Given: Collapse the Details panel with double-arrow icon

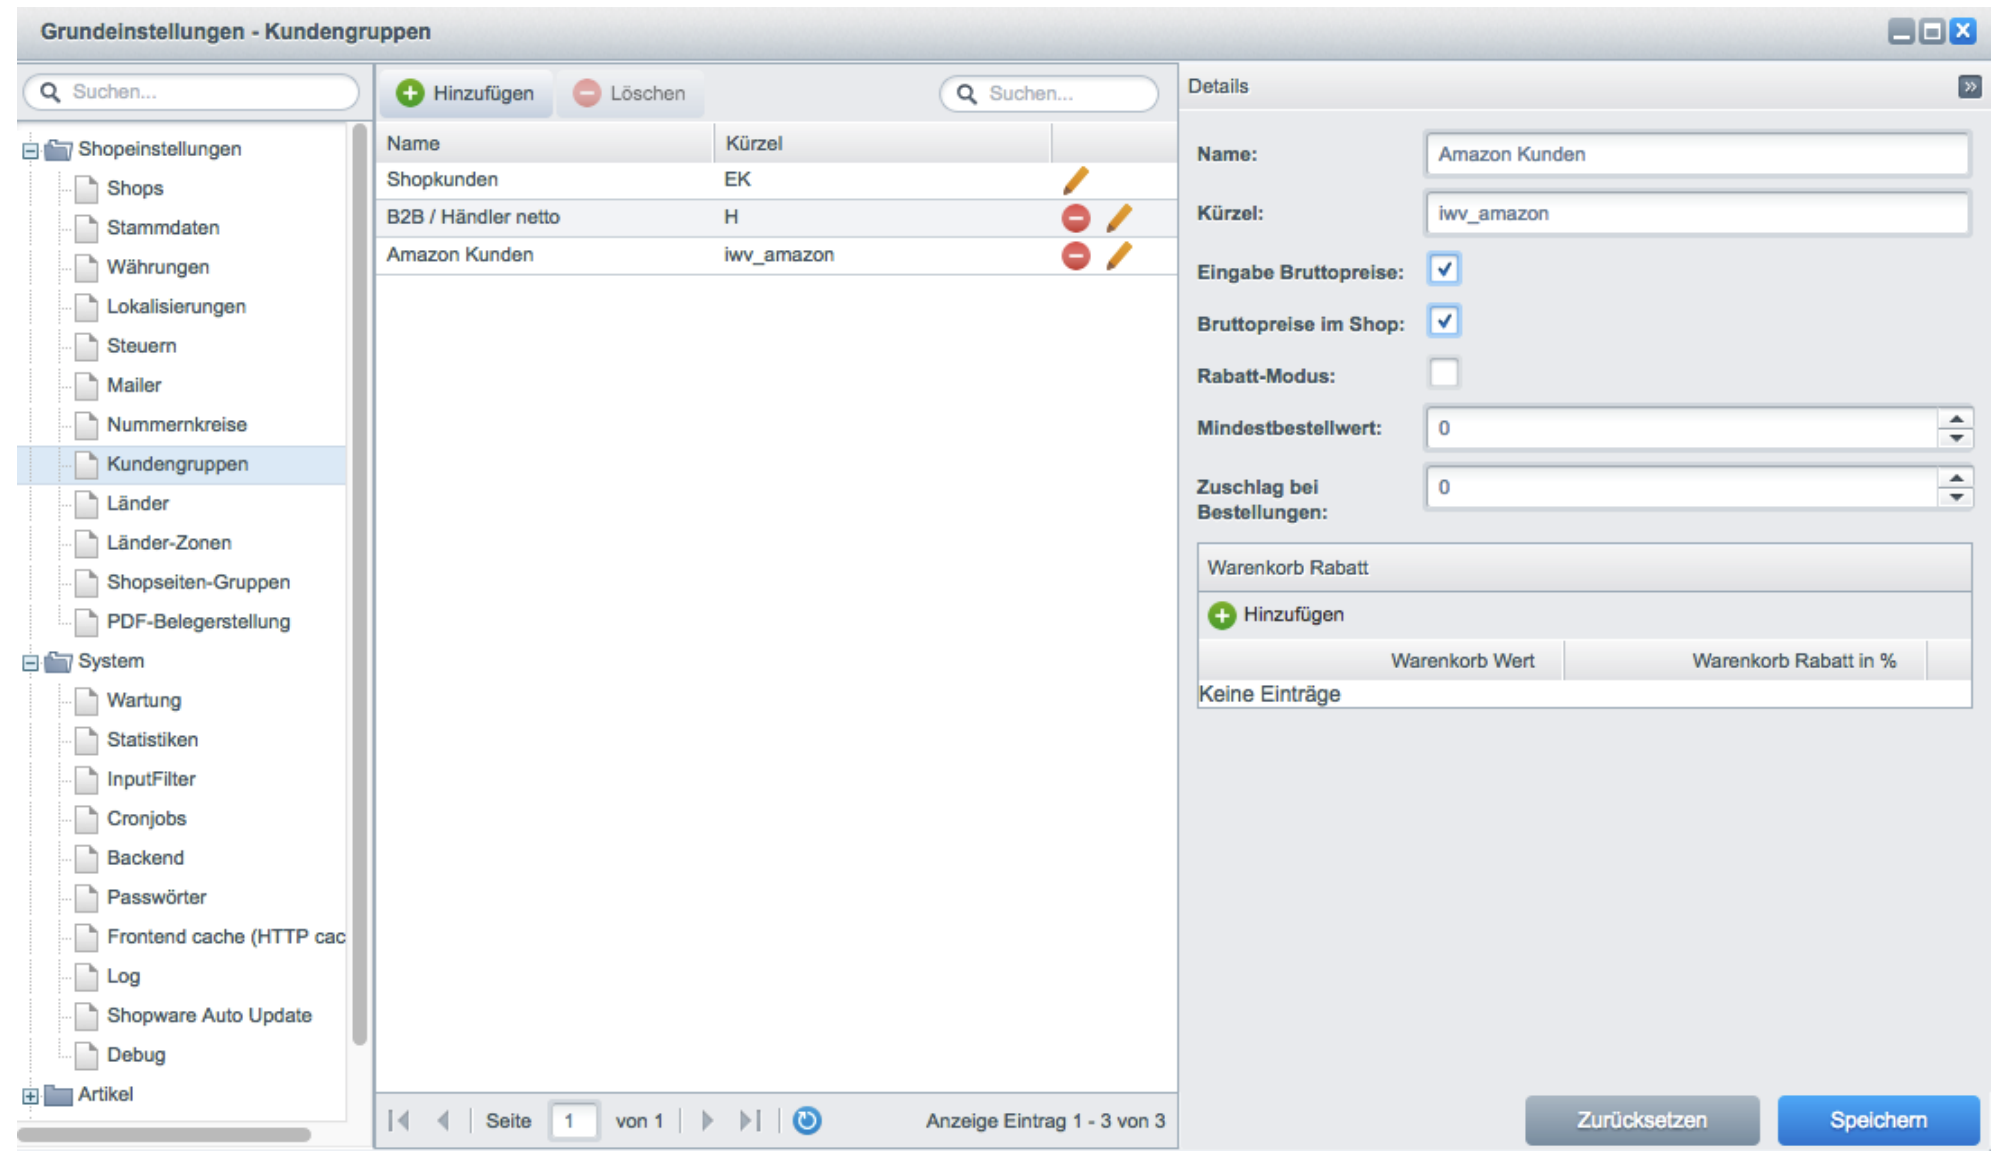Looking at the screenshot, I should click(1968, 87).
